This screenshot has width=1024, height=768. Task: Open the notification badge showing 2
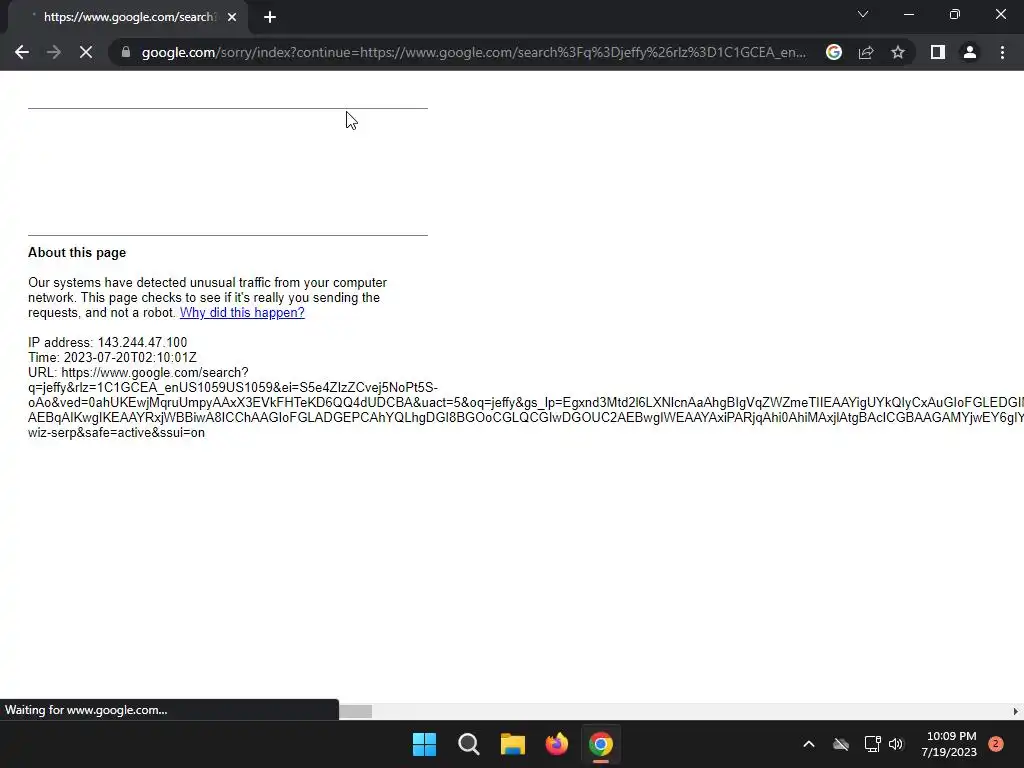996,744
